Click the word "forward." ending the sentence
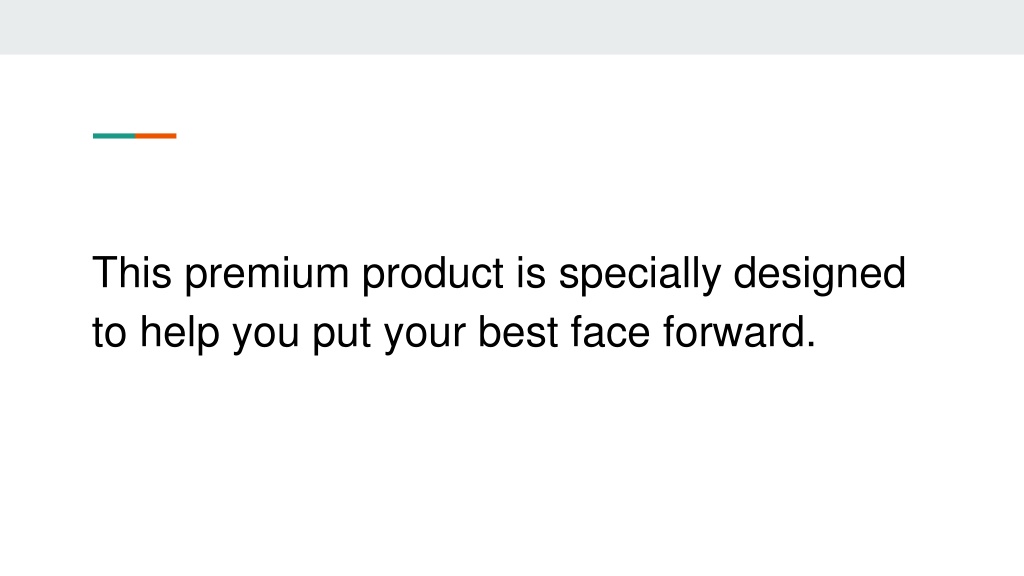This screenshot has width=1024, height=576. pos(739,332)
